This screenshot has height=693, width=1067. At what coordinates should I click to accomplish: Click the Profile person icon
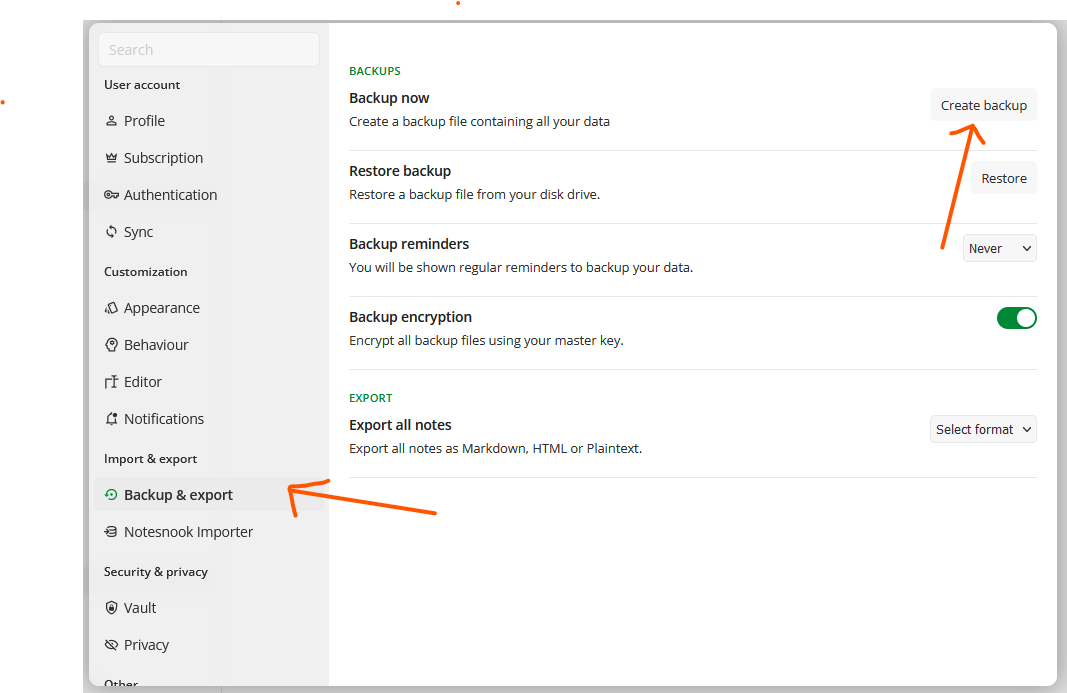[x=111, y=121]
